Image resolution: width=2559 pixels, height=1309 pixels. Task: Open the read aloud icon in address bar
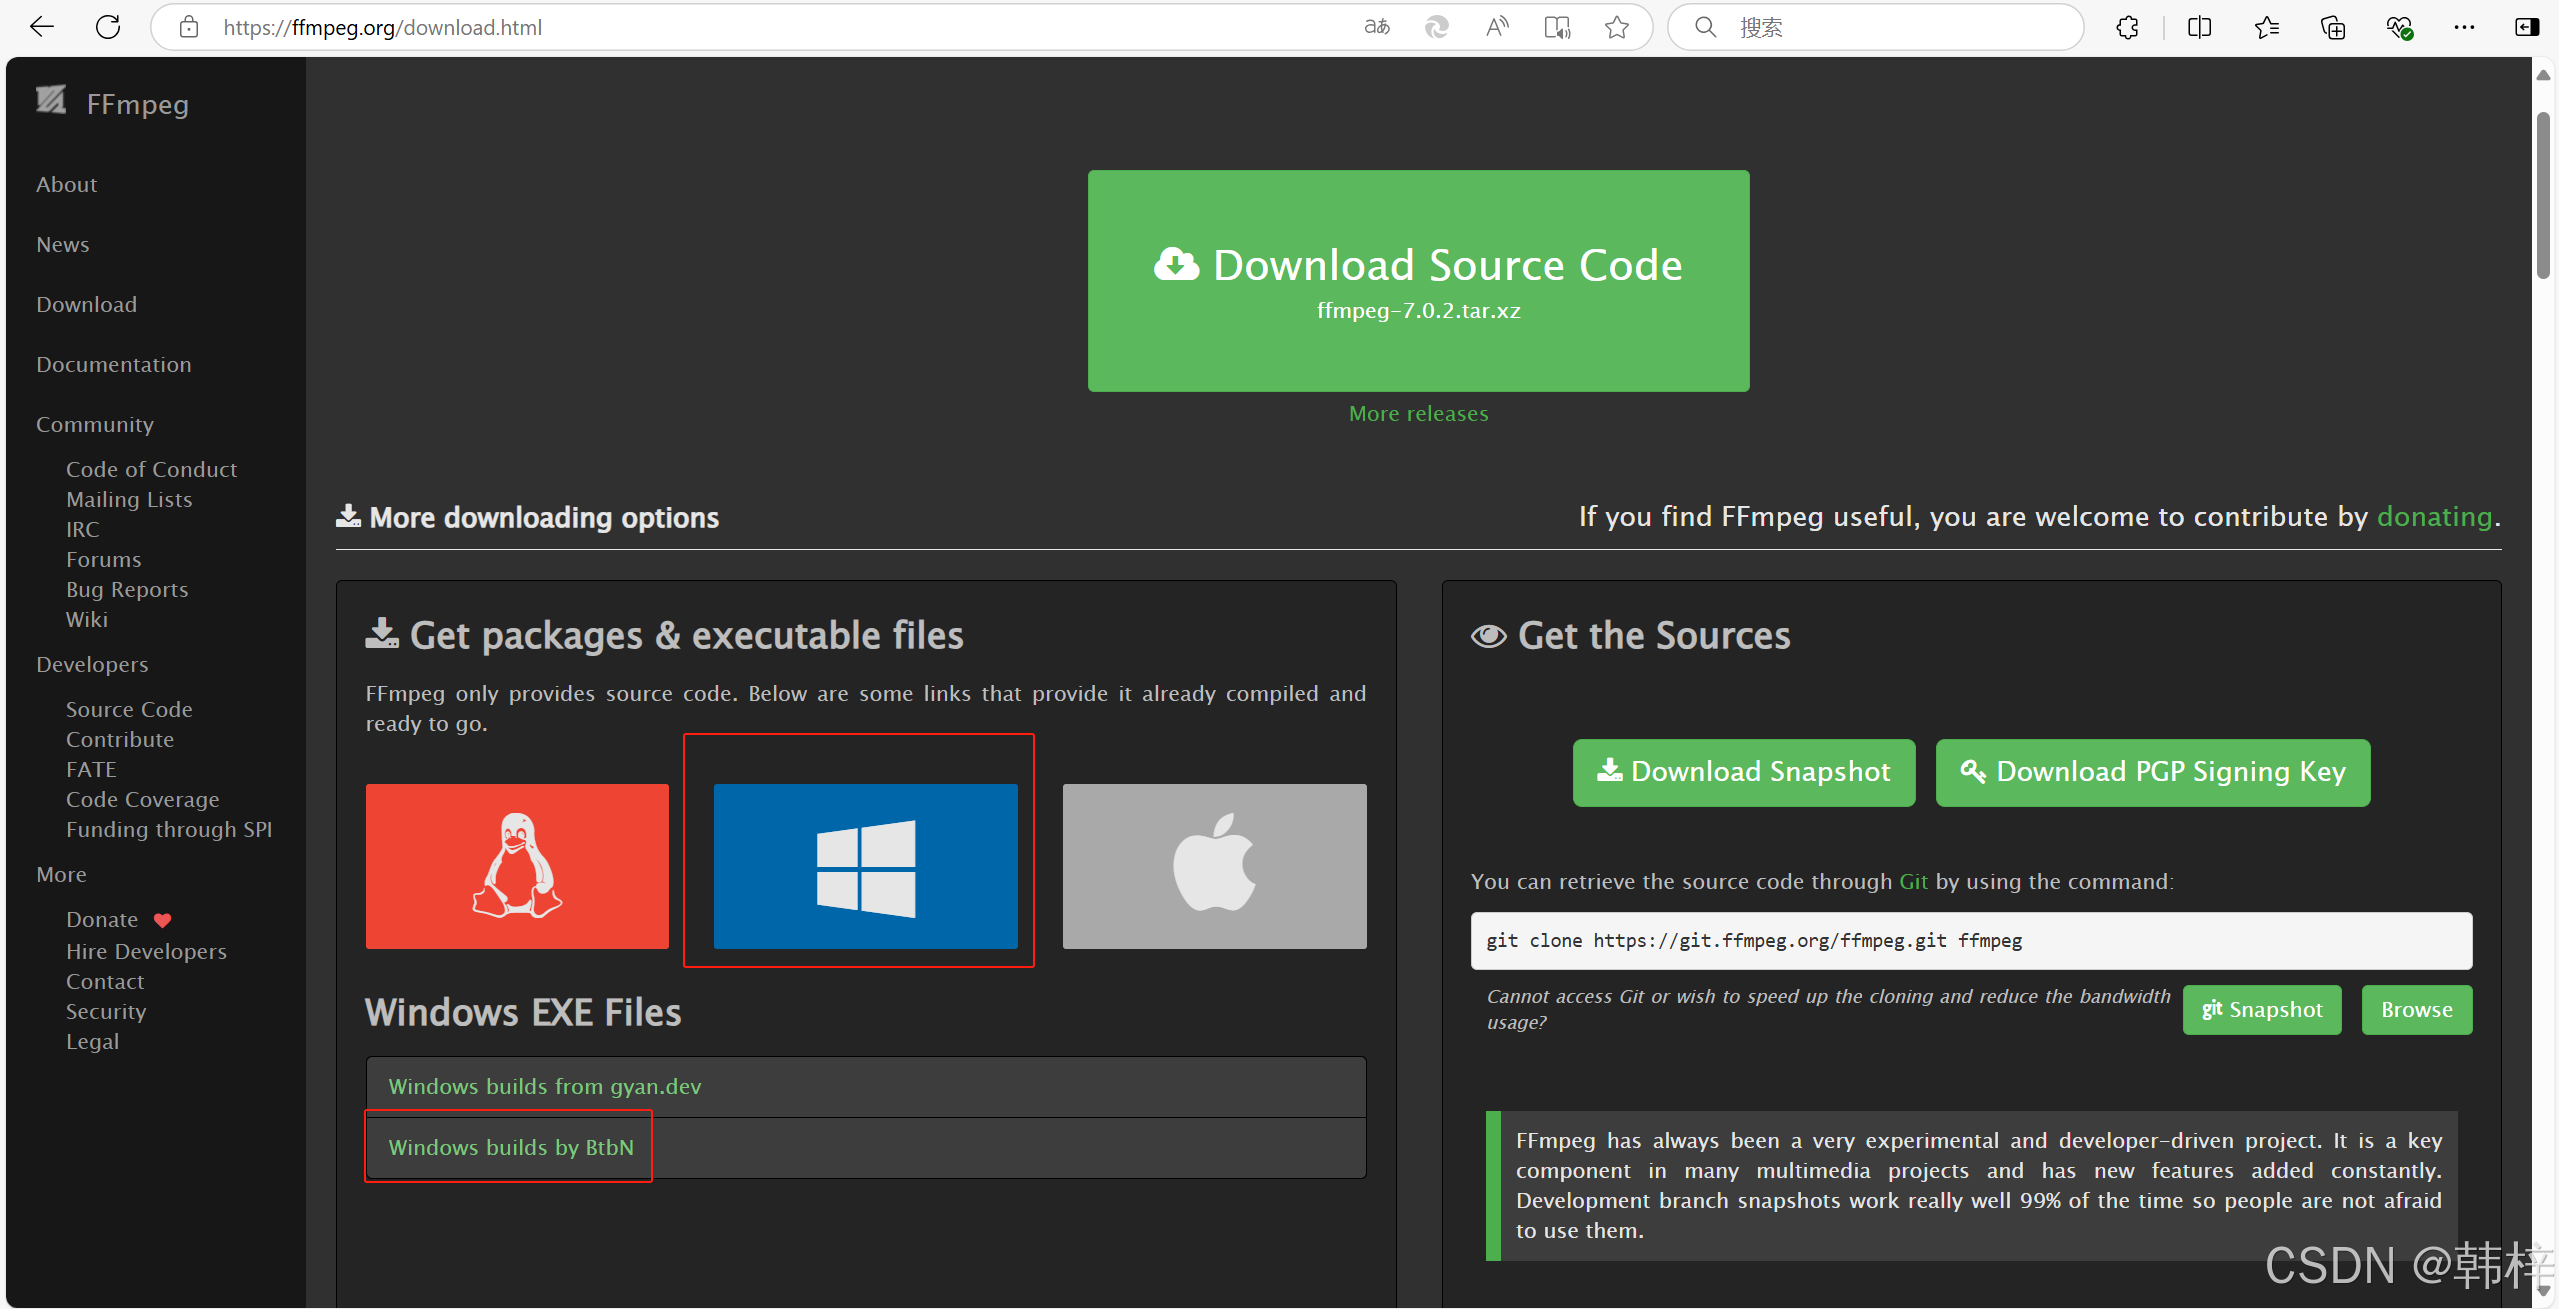1497,27
